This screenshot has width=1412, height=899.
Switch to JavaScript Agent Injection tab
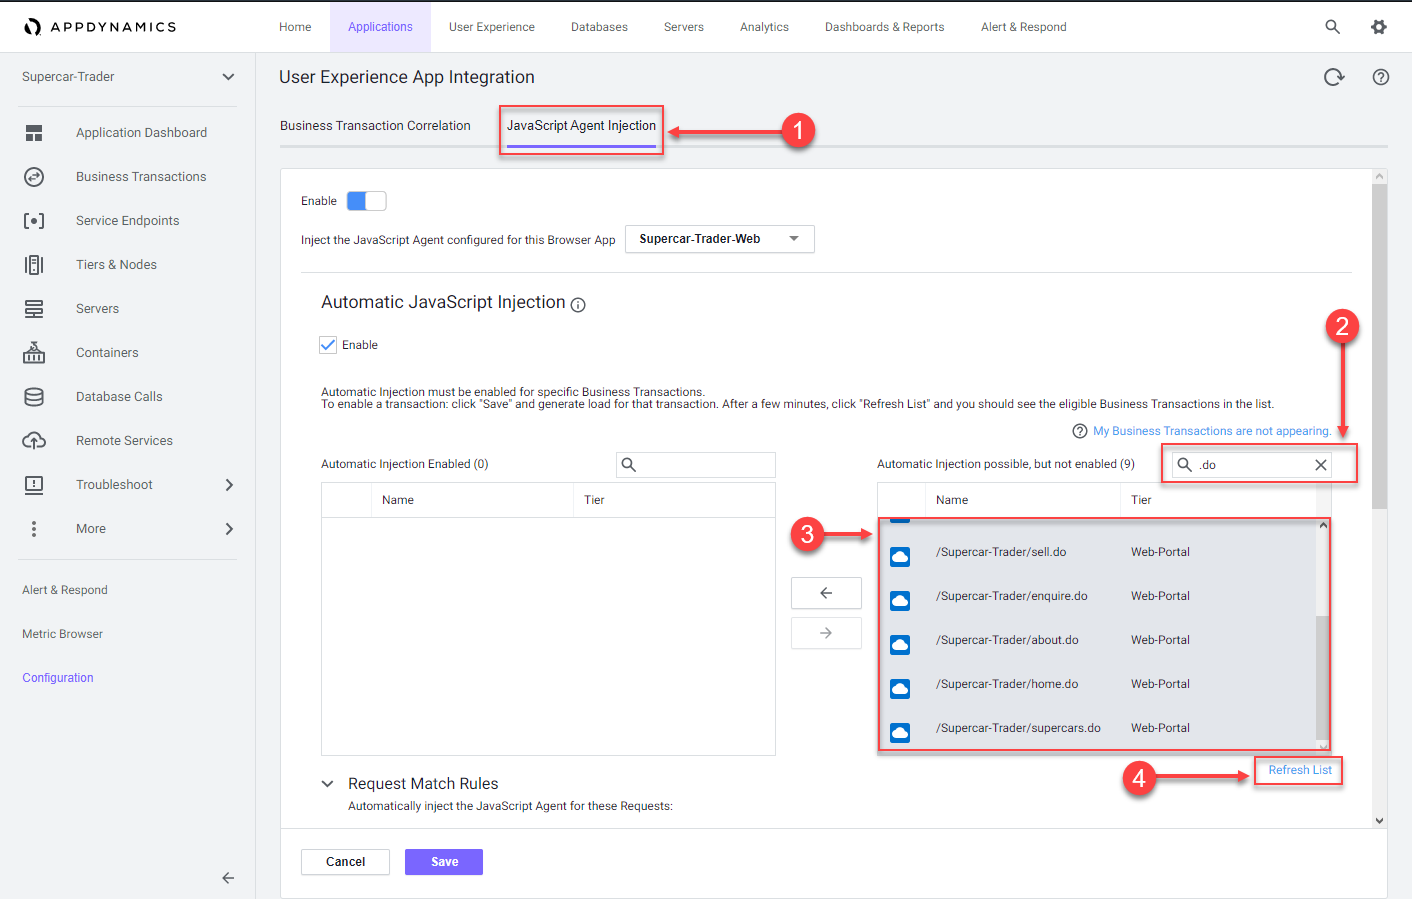[x=581, y=126]
